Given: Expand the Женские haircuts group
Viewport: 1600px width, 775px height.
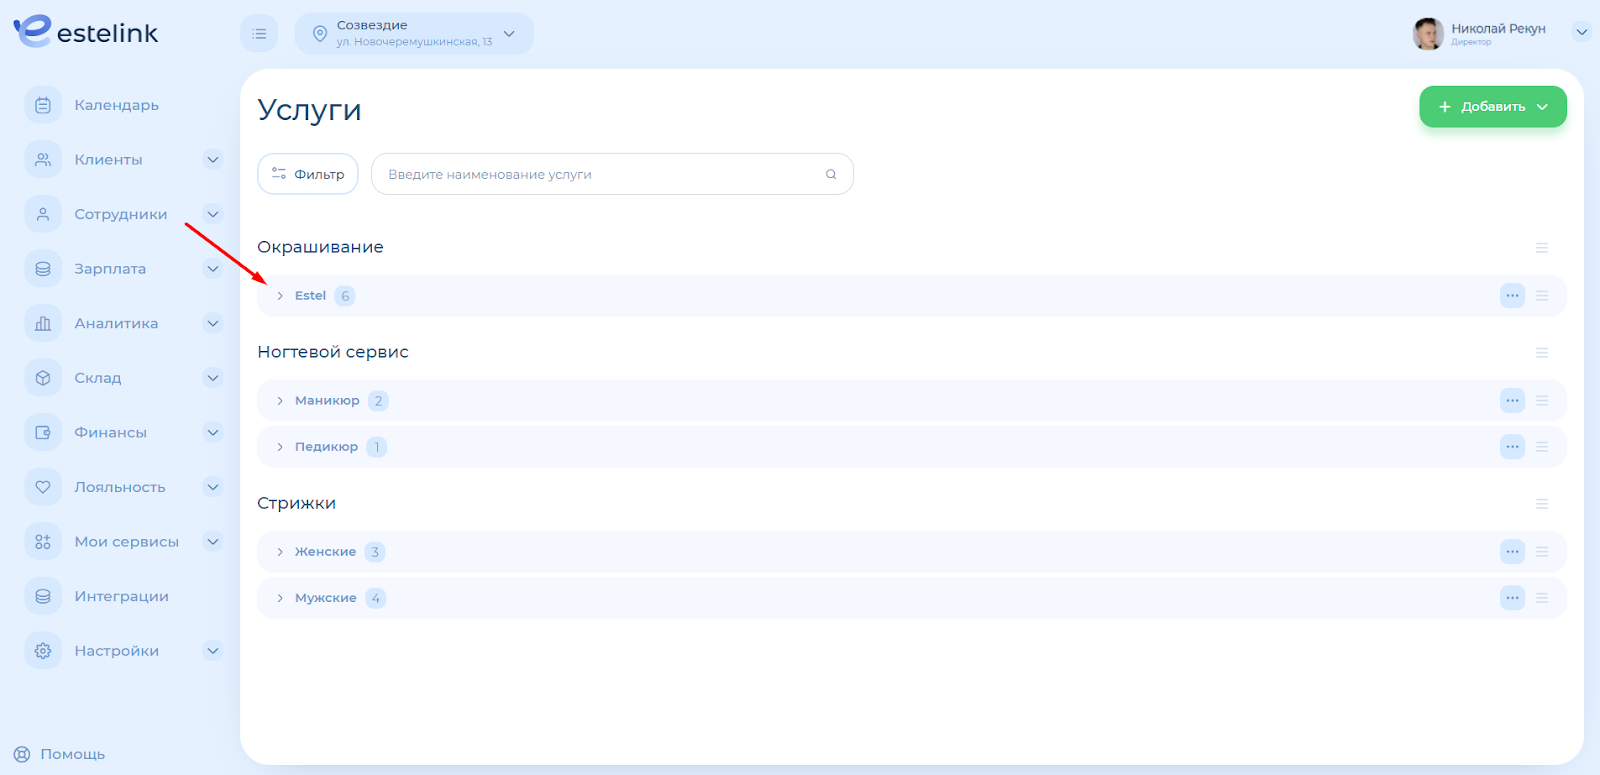Looking at the screenshot, I should coord(281,552).
